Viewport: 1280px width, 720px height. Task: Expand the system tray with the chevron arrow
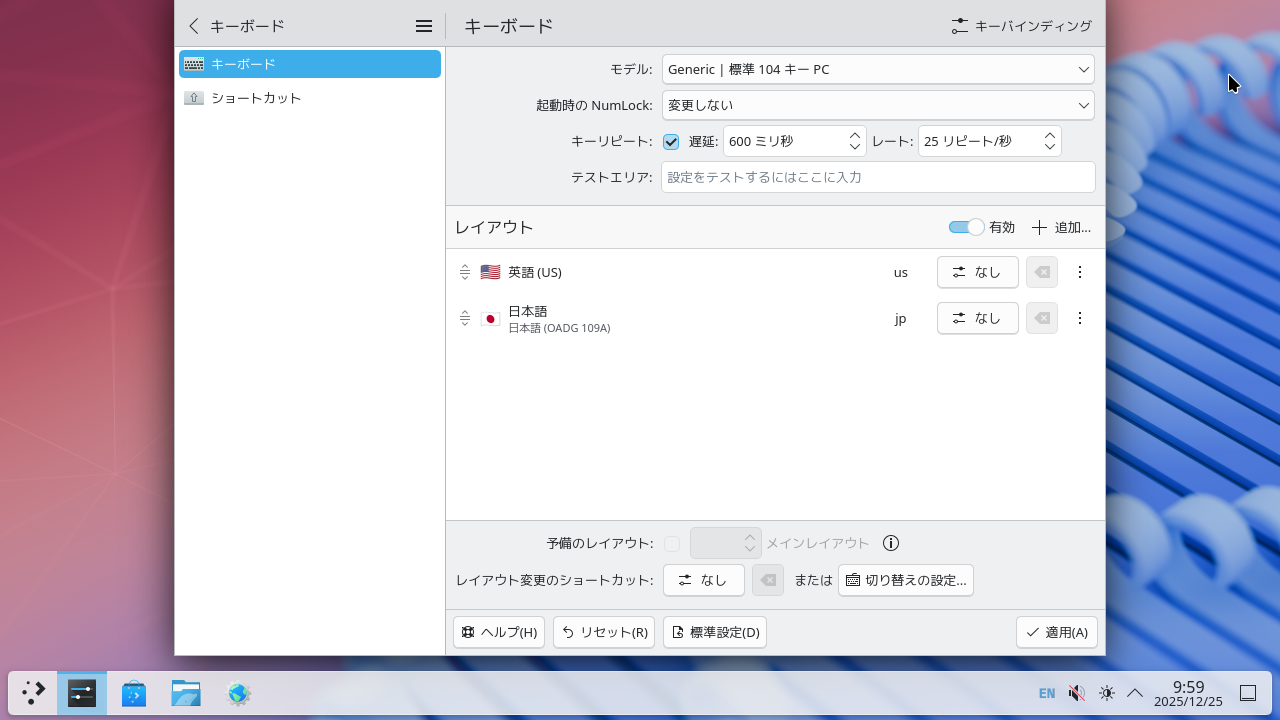pyautogui.click(x=1135, y=692)
